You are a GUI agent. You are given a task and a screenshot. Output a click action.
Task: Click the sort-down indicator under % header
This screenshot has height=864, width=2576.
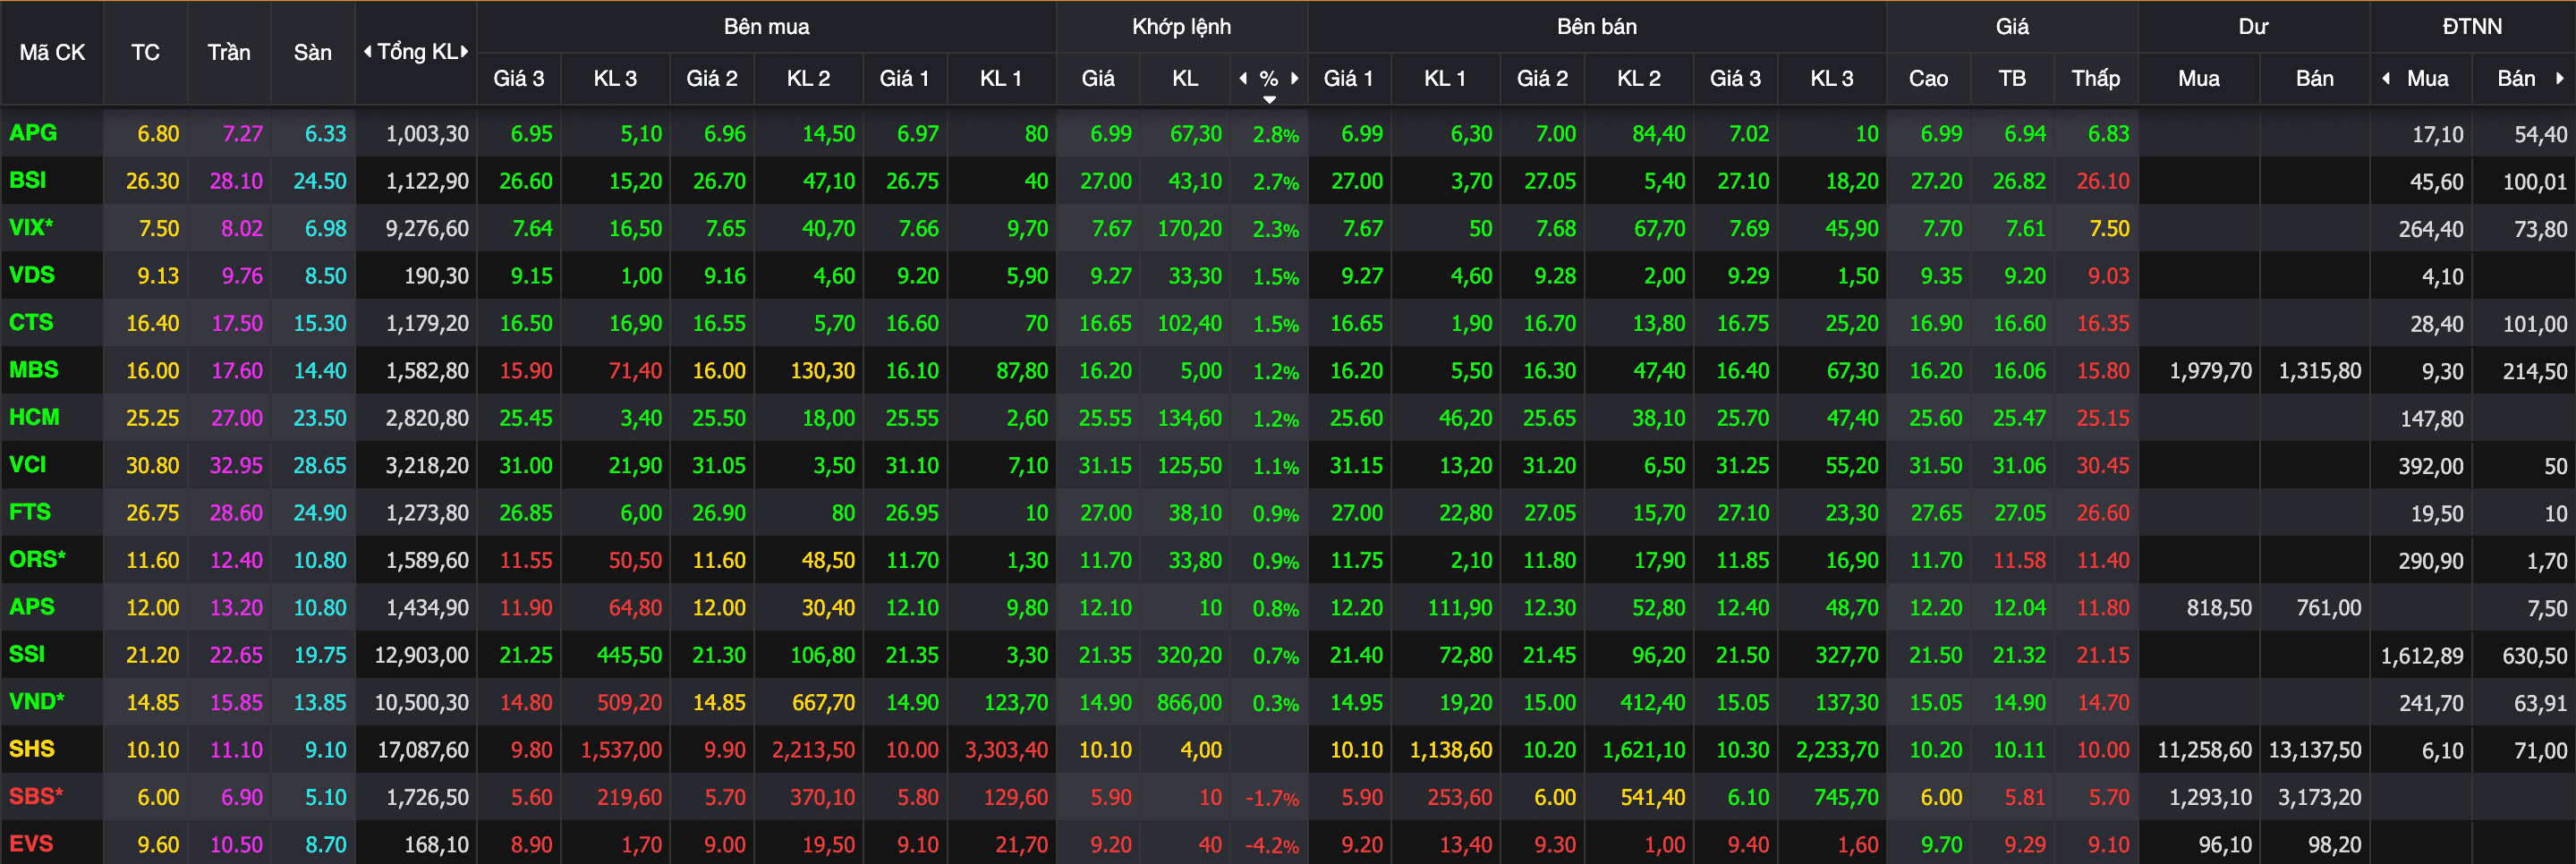(1269, 99)
